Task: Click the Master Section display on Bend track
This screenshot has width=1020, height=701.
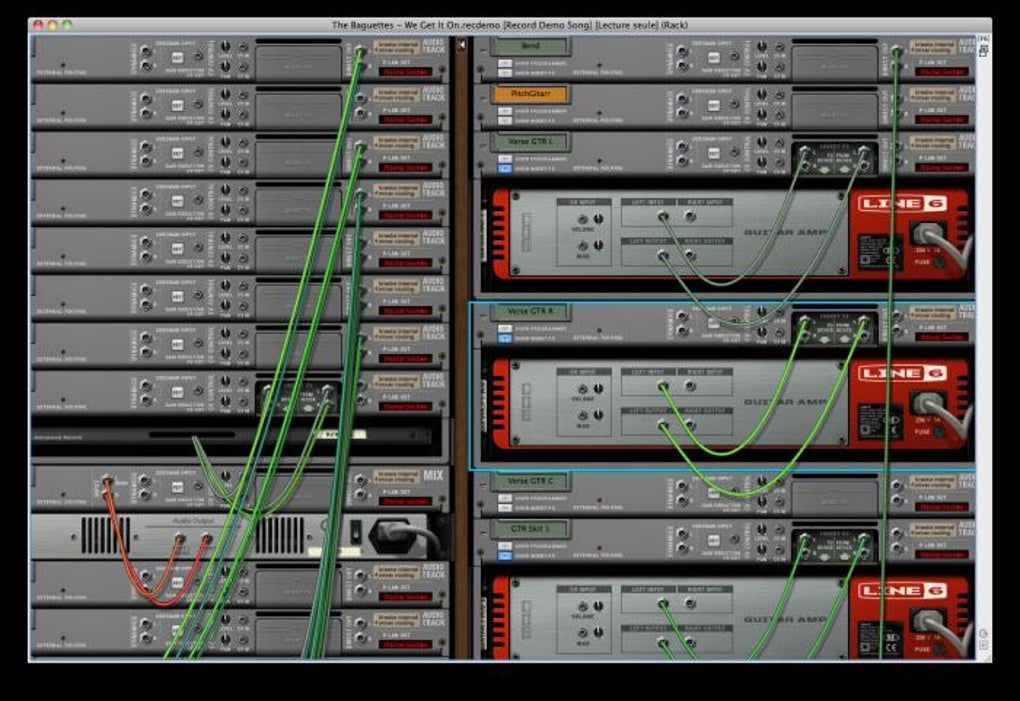Action: pos(942,72)
